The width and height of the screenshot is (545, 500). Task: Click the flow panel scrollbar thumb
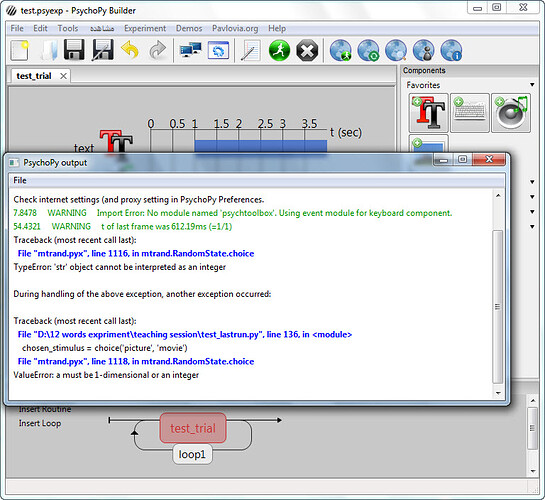point(532,428)
